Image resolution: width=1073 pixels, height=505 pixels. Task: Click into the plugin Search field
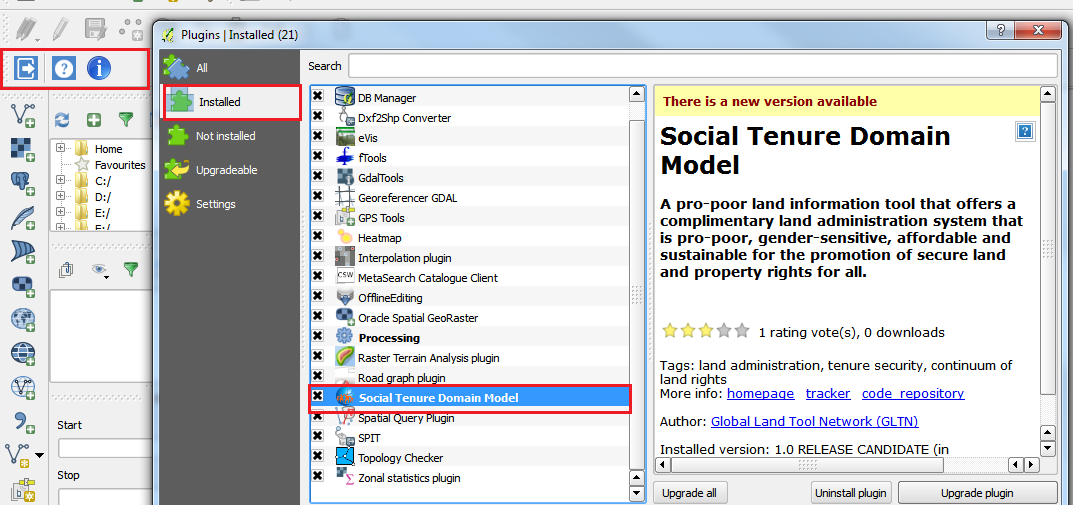click(x=703, y=66)
